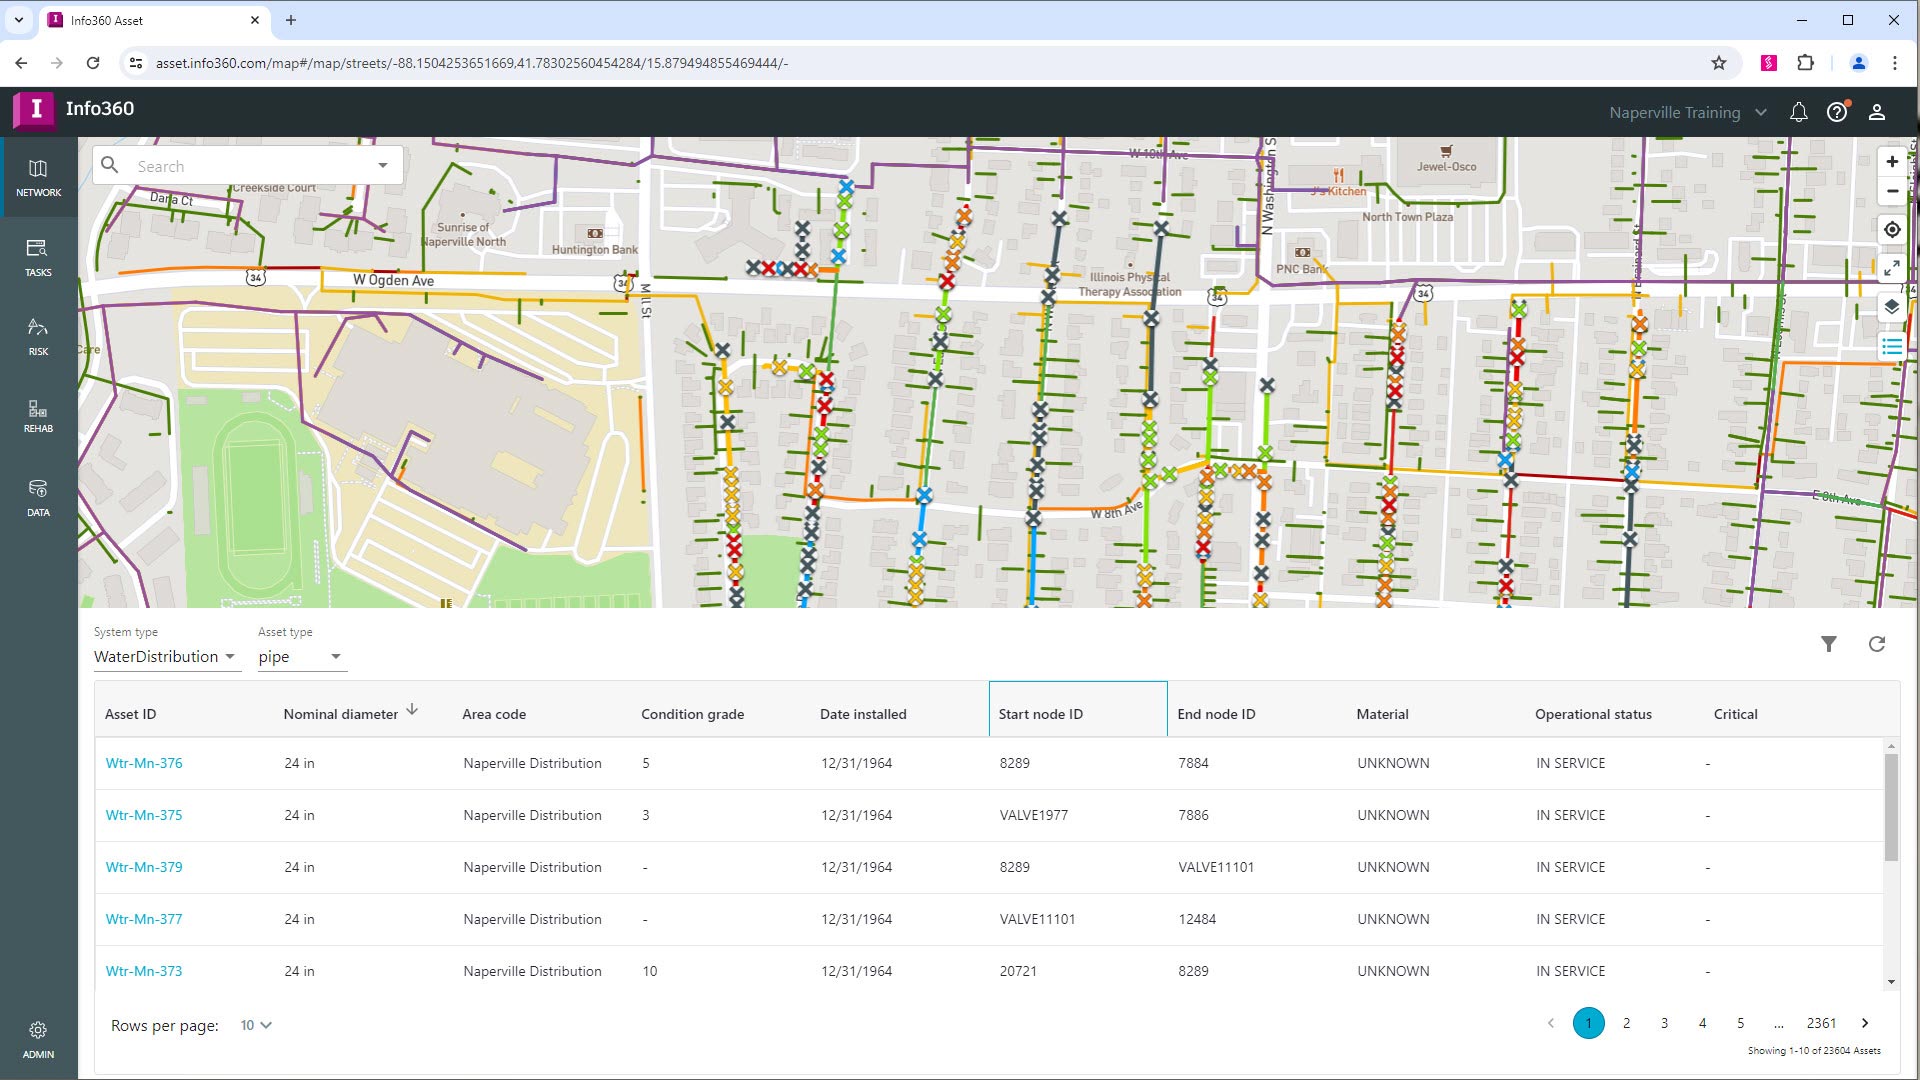1920x1080 pixels.
Task: Open asset link Wtr-Mn-376
Action: coord(144,763)
